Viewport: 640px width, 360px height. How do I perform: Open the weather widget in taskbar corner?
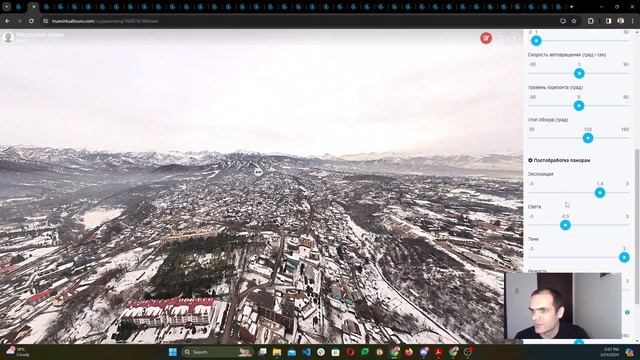tap(18, 352)
